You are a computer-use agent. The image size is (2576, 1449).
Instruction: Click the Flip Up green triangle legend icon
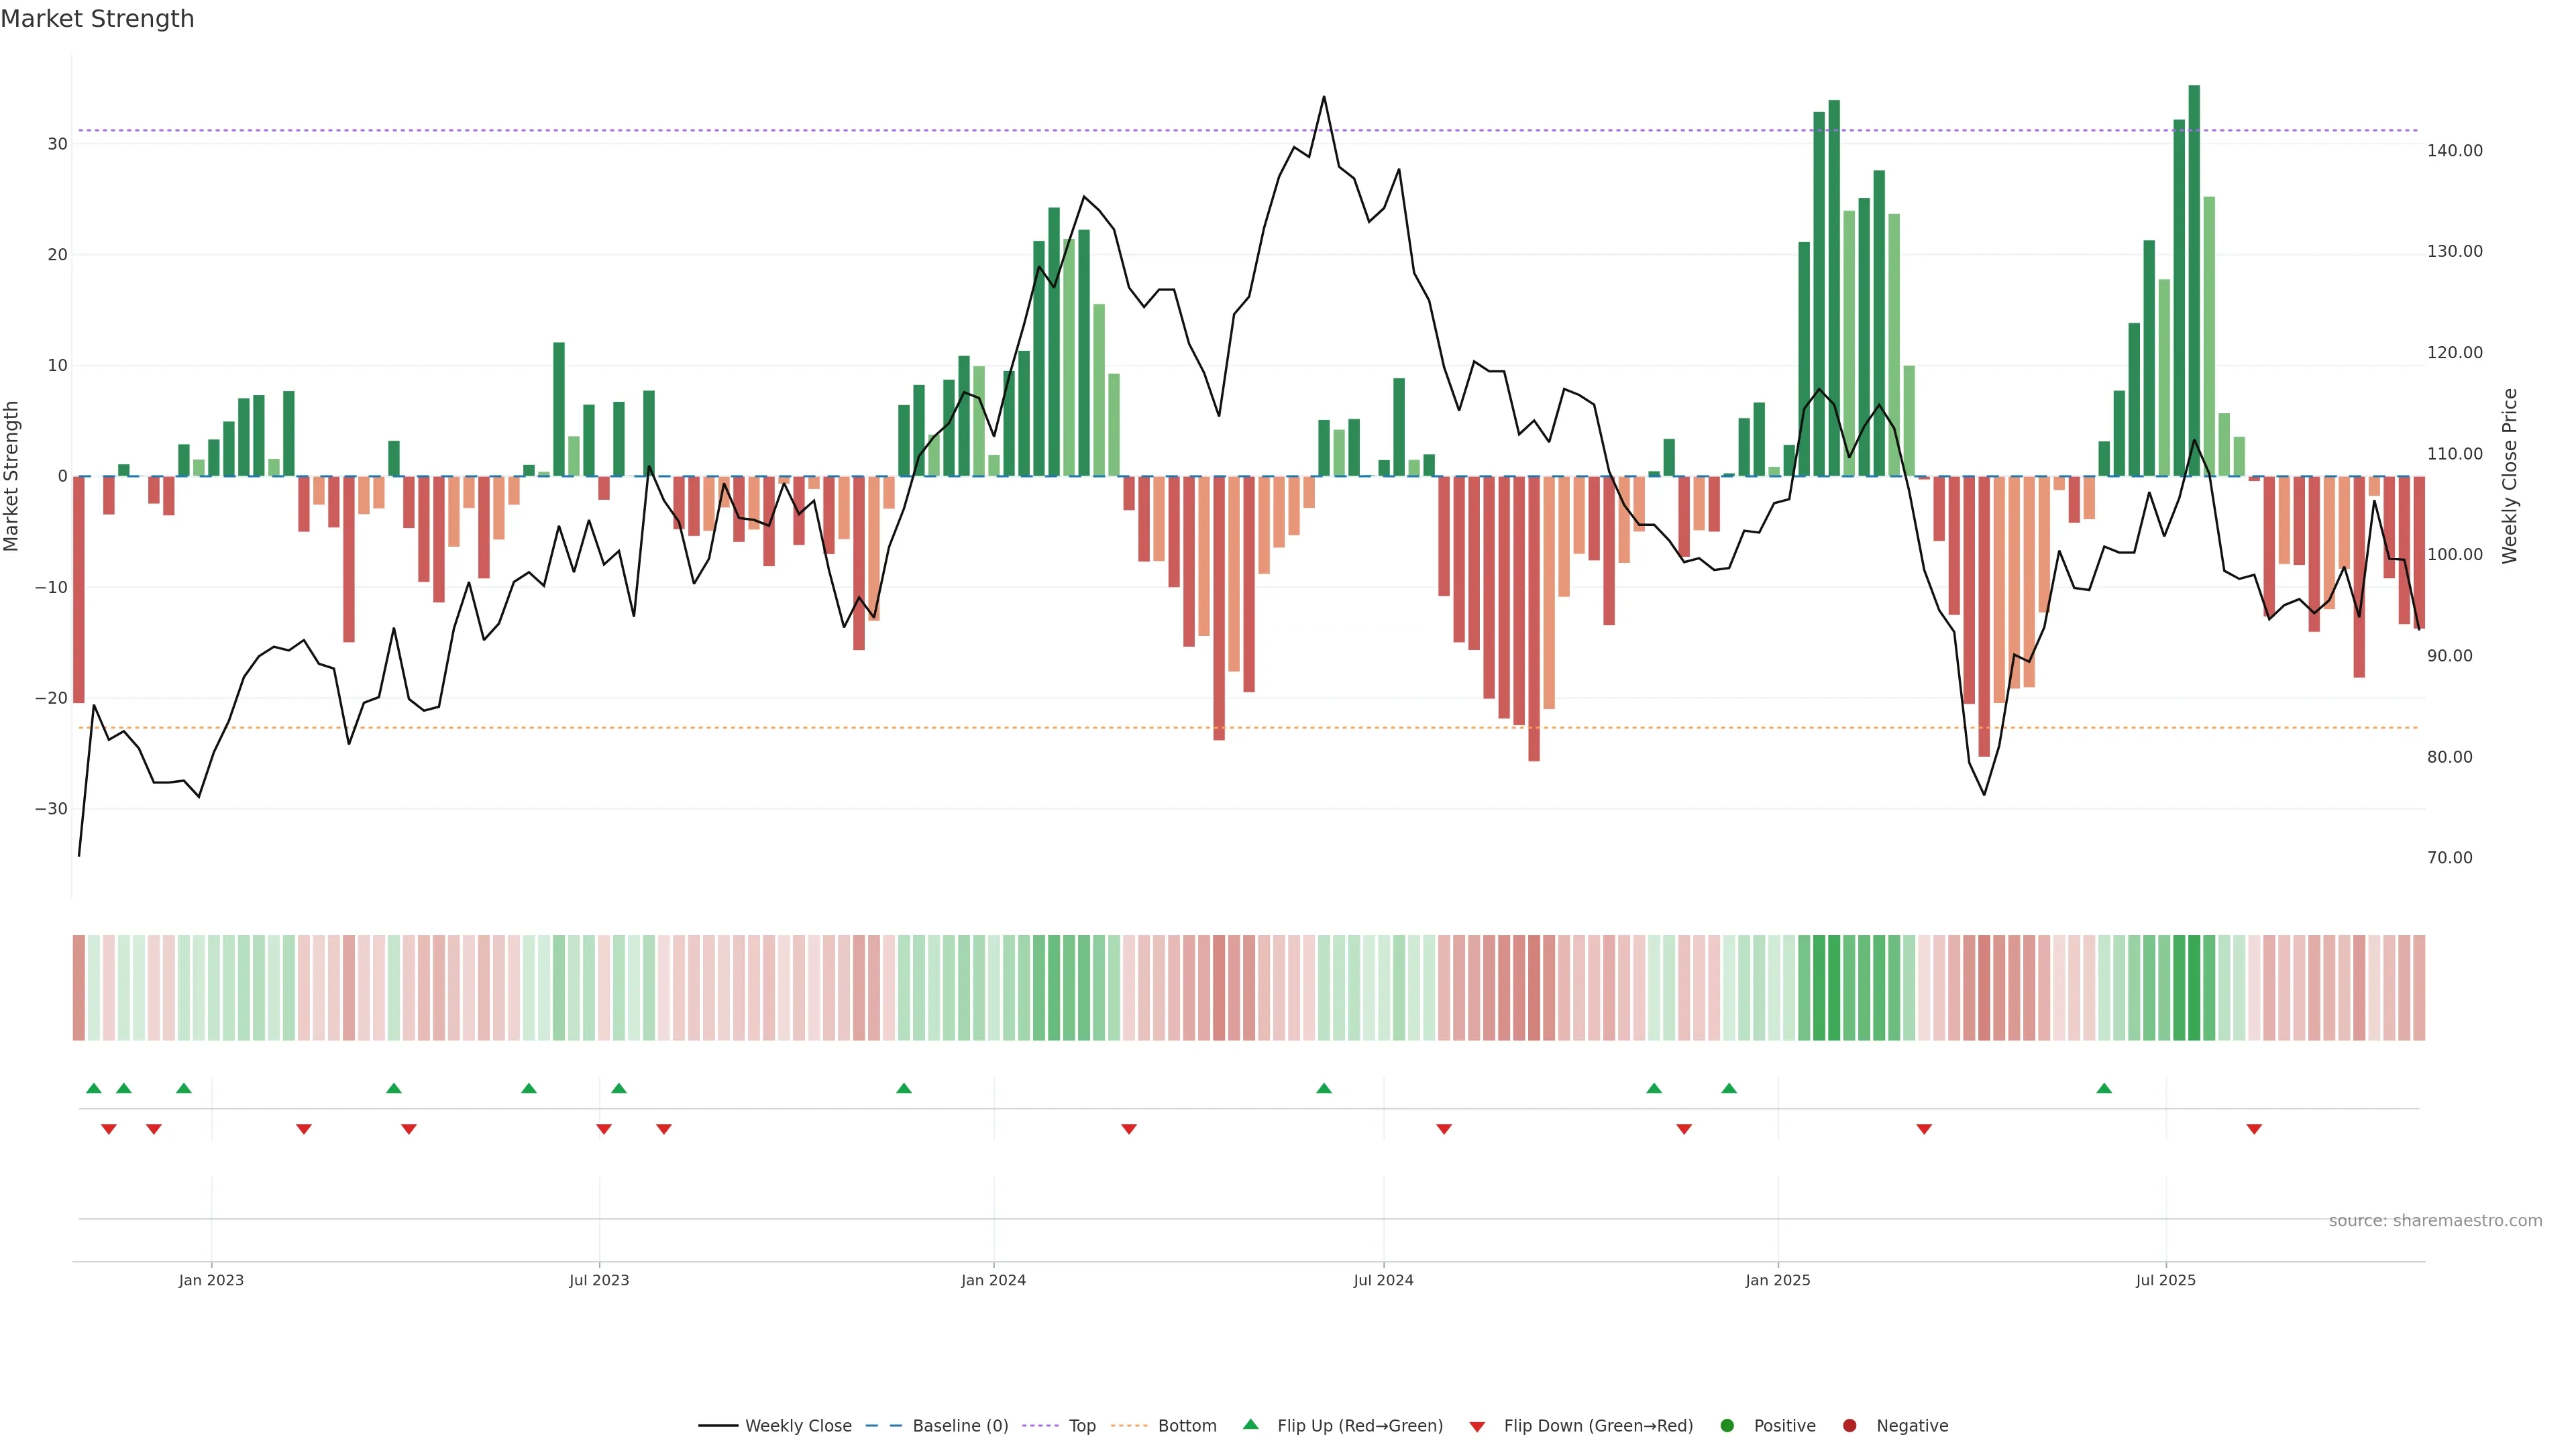click(x=1250, y=1424)
